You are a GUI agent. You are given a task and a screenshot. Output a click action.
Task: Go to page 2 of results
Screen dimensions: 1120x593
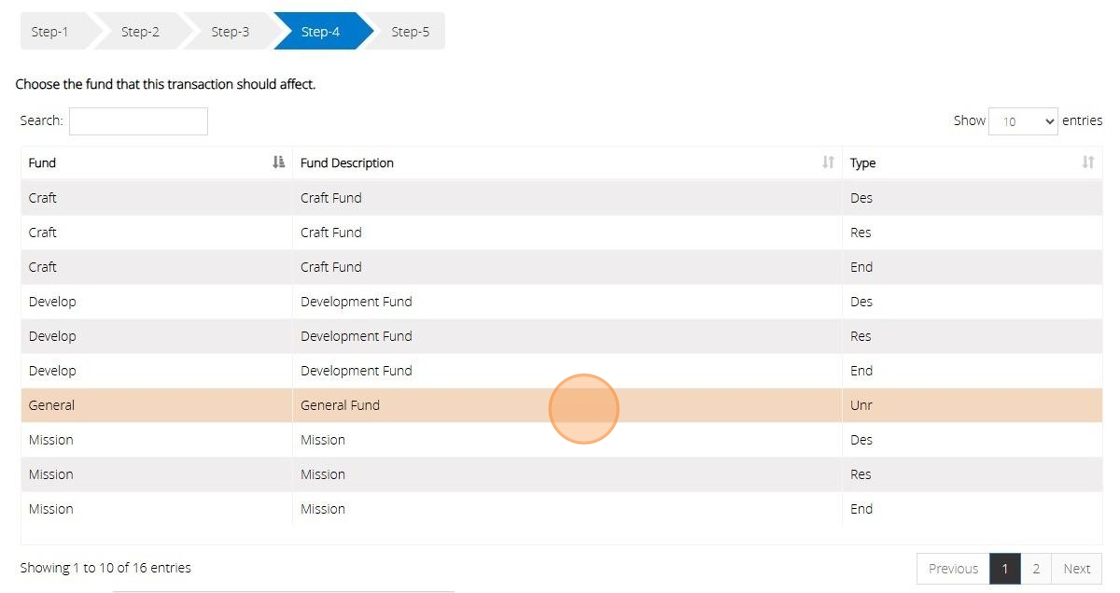pyautogui.click(x=1036, y=569)
